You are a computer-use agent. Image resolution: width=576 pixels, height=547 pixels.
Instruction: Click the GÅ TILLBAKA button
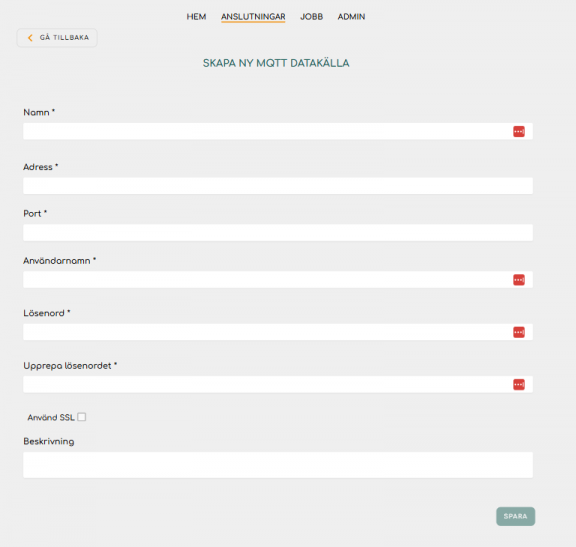57,37
